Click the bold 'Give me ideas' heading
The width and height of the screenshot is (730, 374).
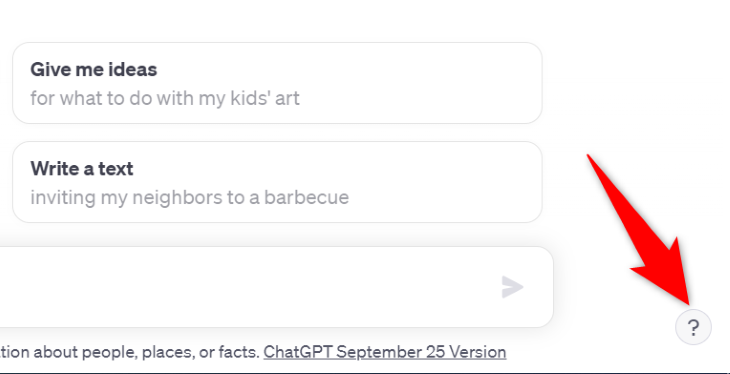point(94,69)
